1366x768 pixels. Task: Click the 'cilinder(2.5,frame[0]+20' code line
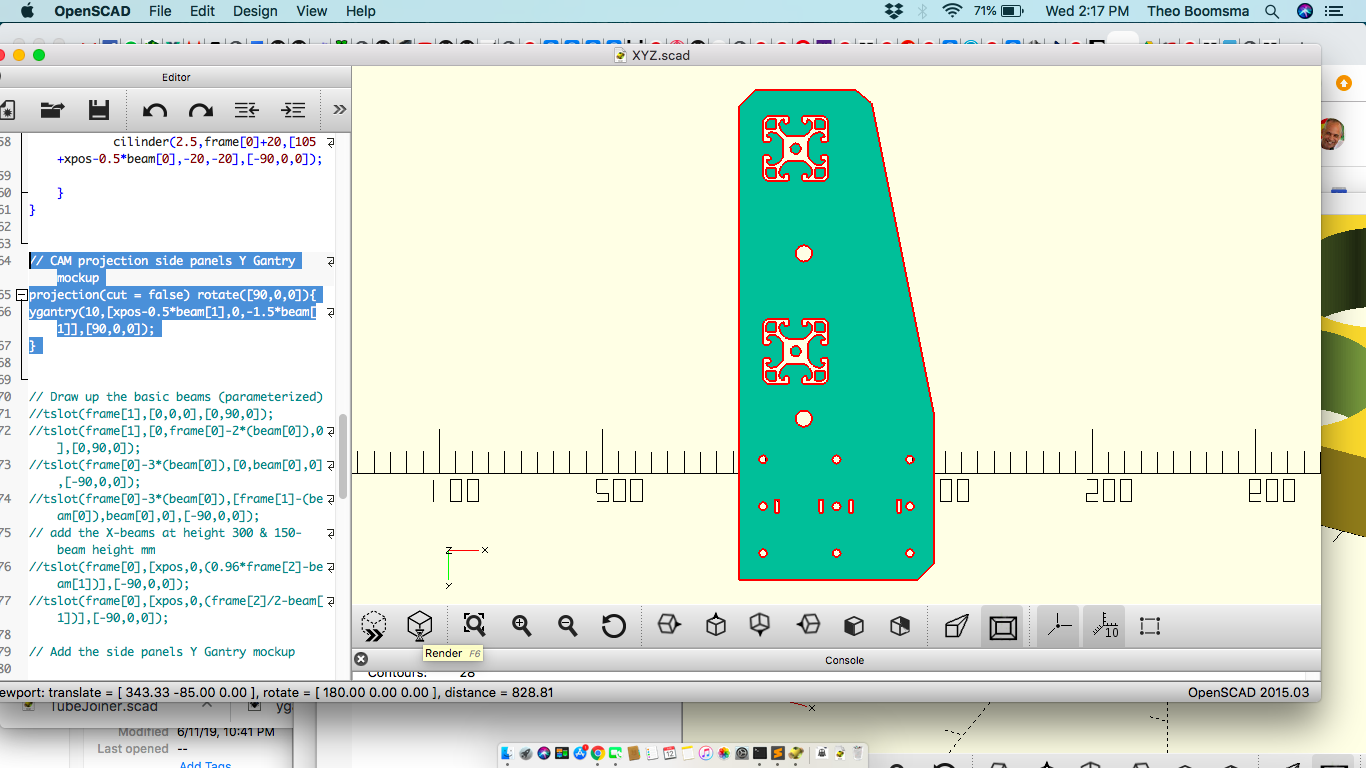(215, 142)
